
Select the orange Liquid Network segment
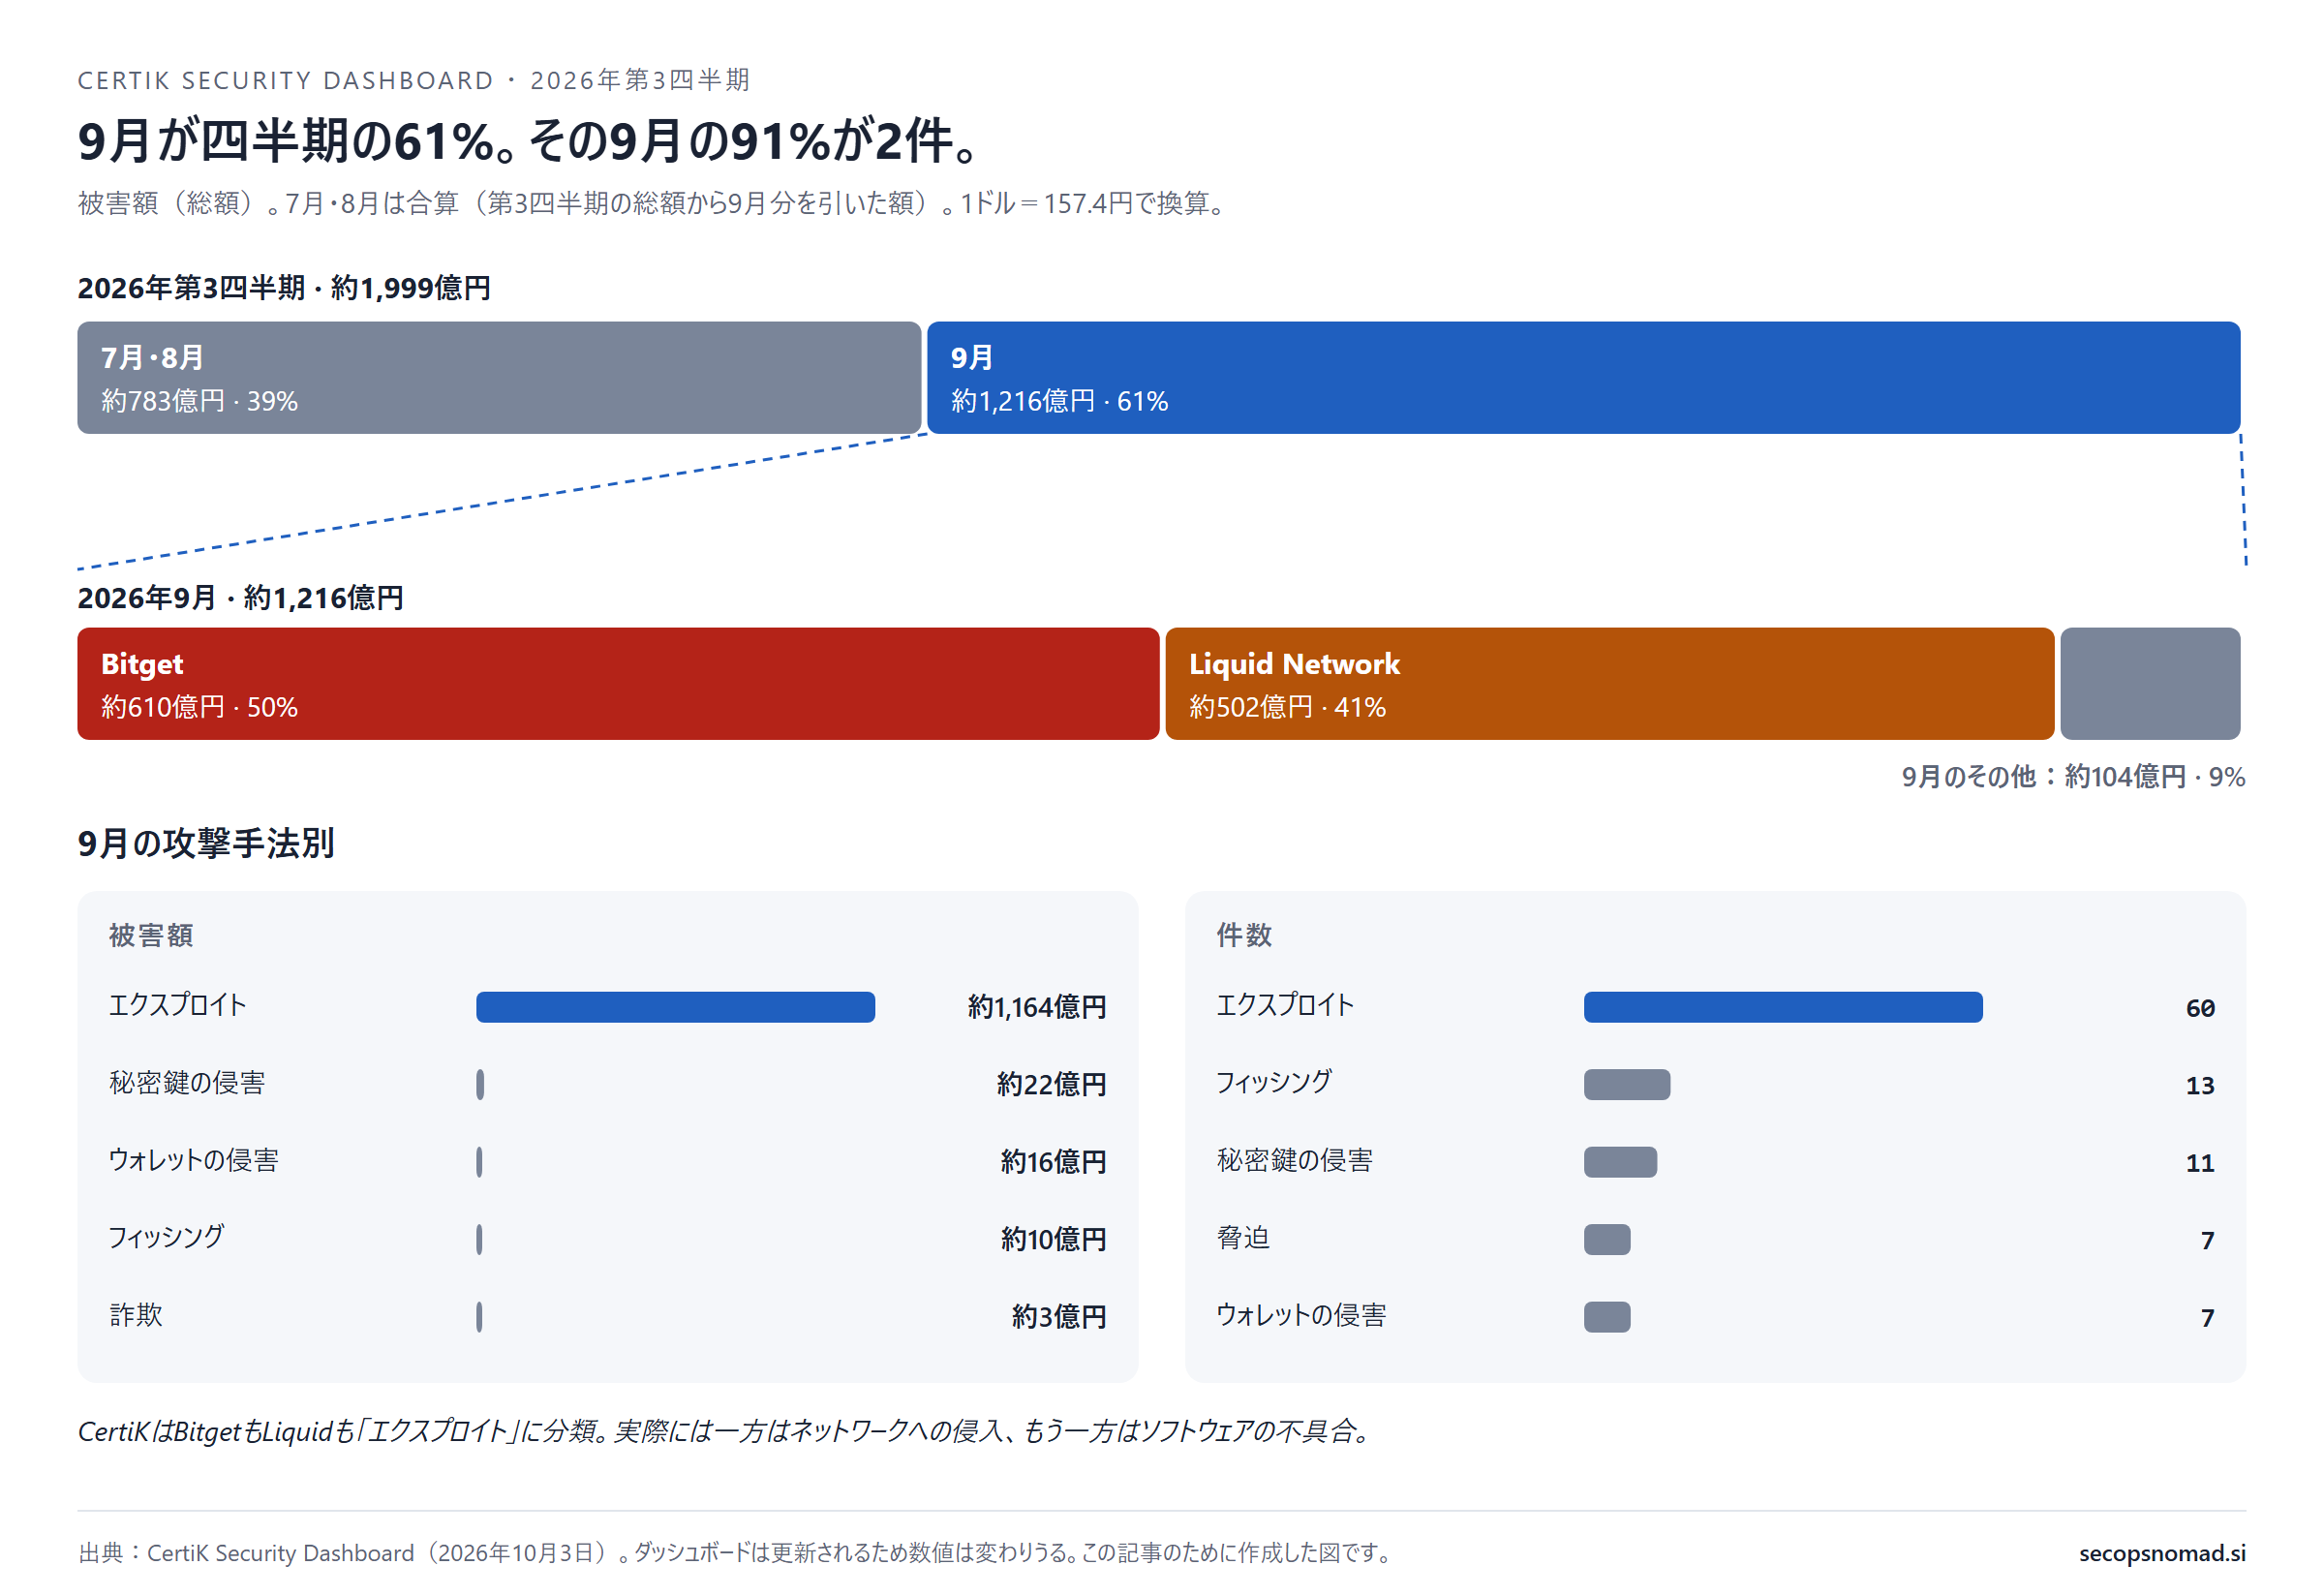click(1609, 683)
